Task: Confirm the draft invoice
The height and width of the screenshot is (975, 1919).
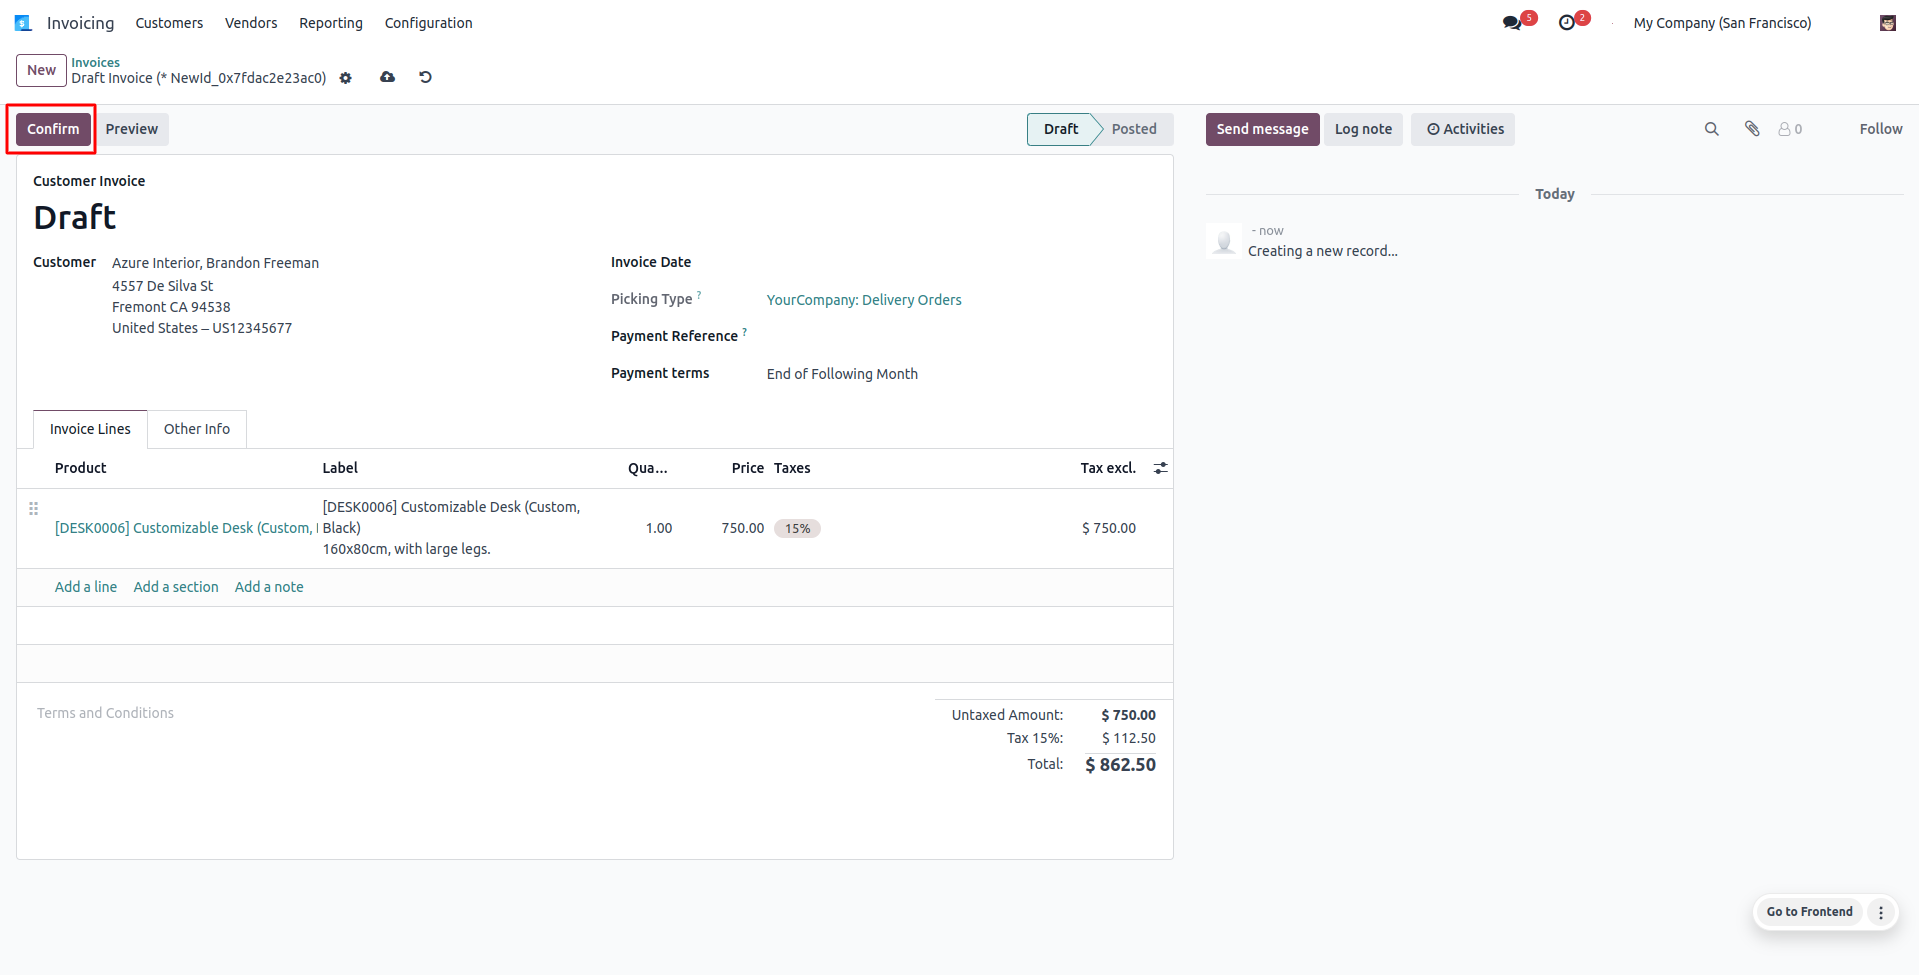Action: click(53, 129)
